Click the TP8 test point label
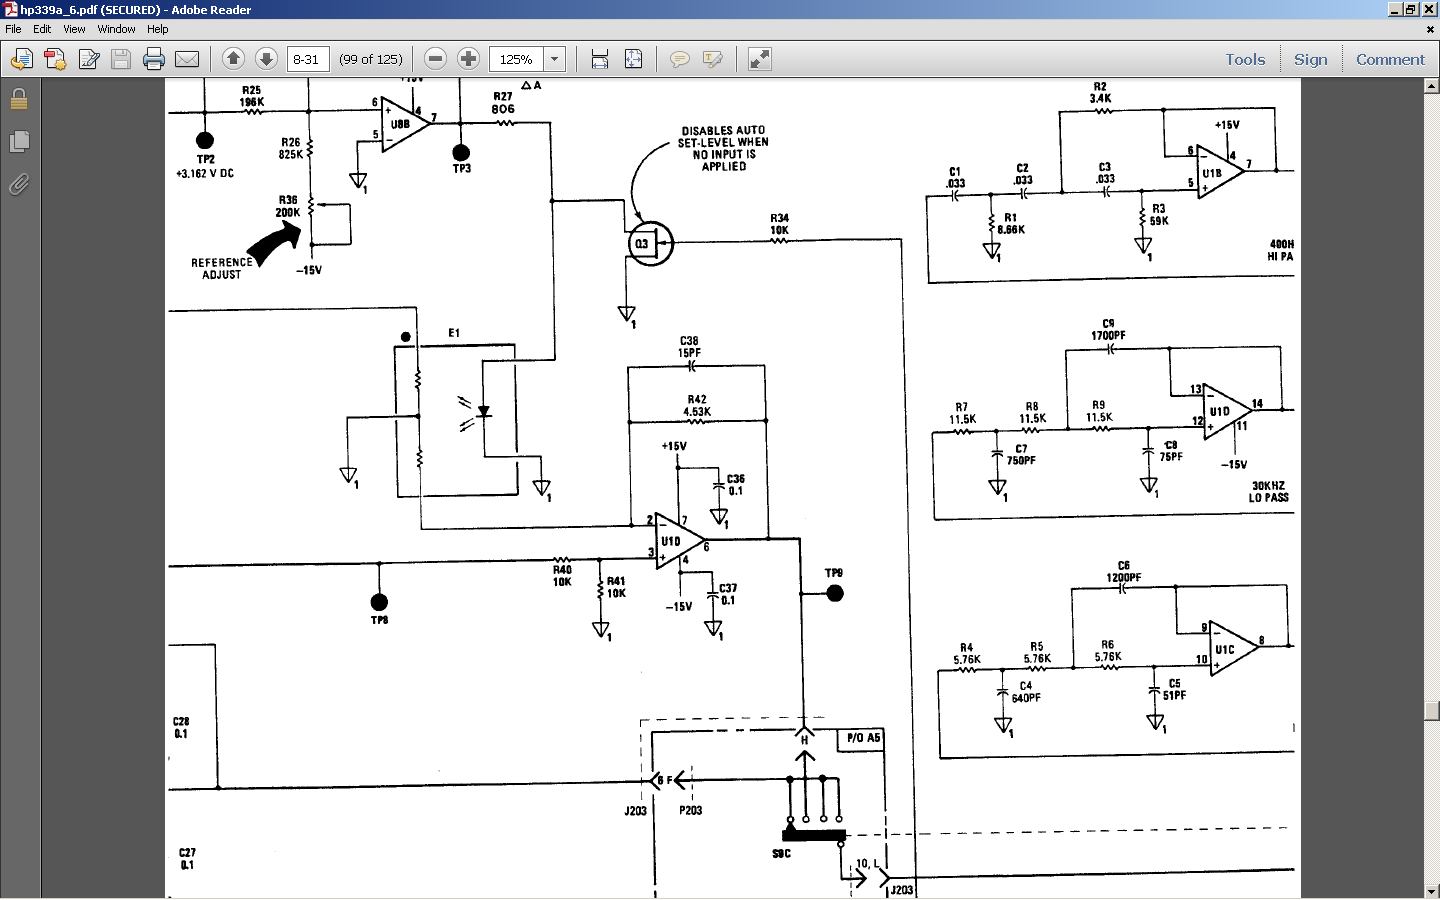1440x900 pixels. click(x=379, y=620)
